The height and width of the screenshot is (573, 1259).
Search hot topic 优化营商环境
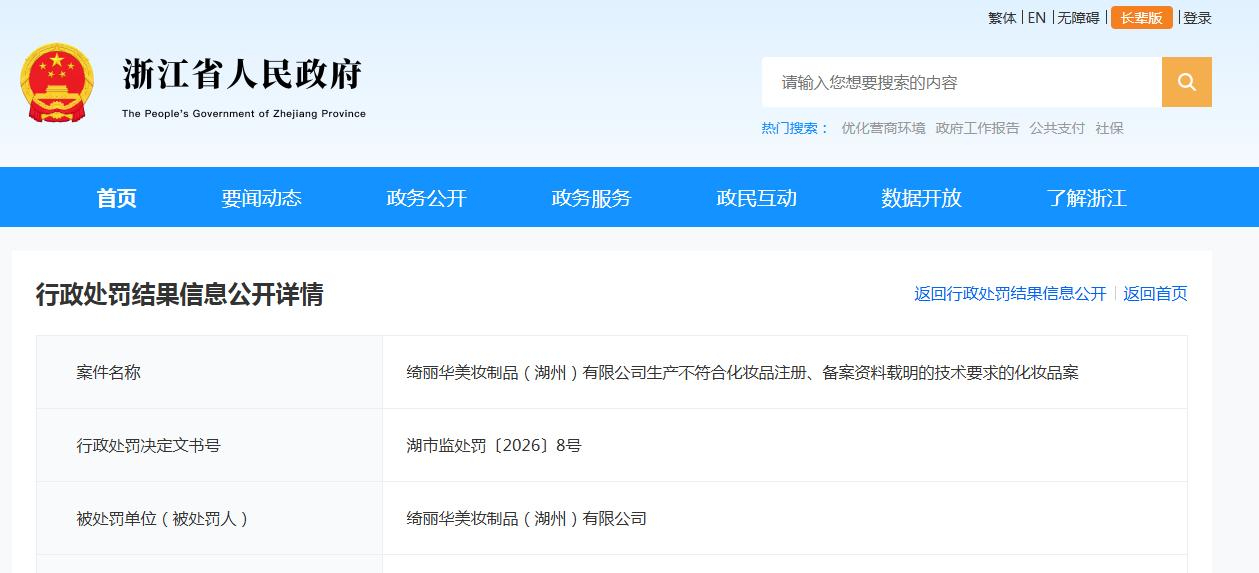point(883,128)
